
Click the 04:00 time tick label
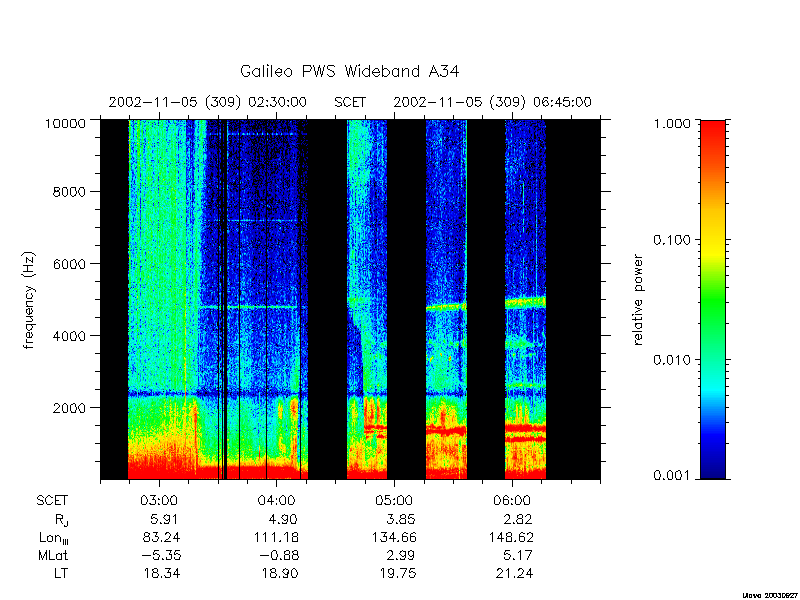point(277,501)
